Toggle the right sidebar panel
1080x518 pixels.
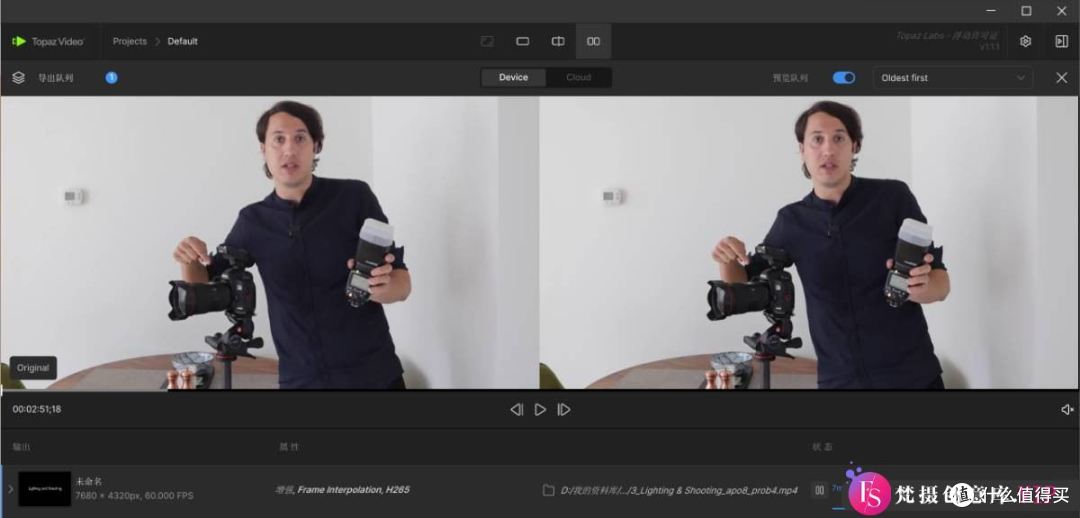[1061, 41]
